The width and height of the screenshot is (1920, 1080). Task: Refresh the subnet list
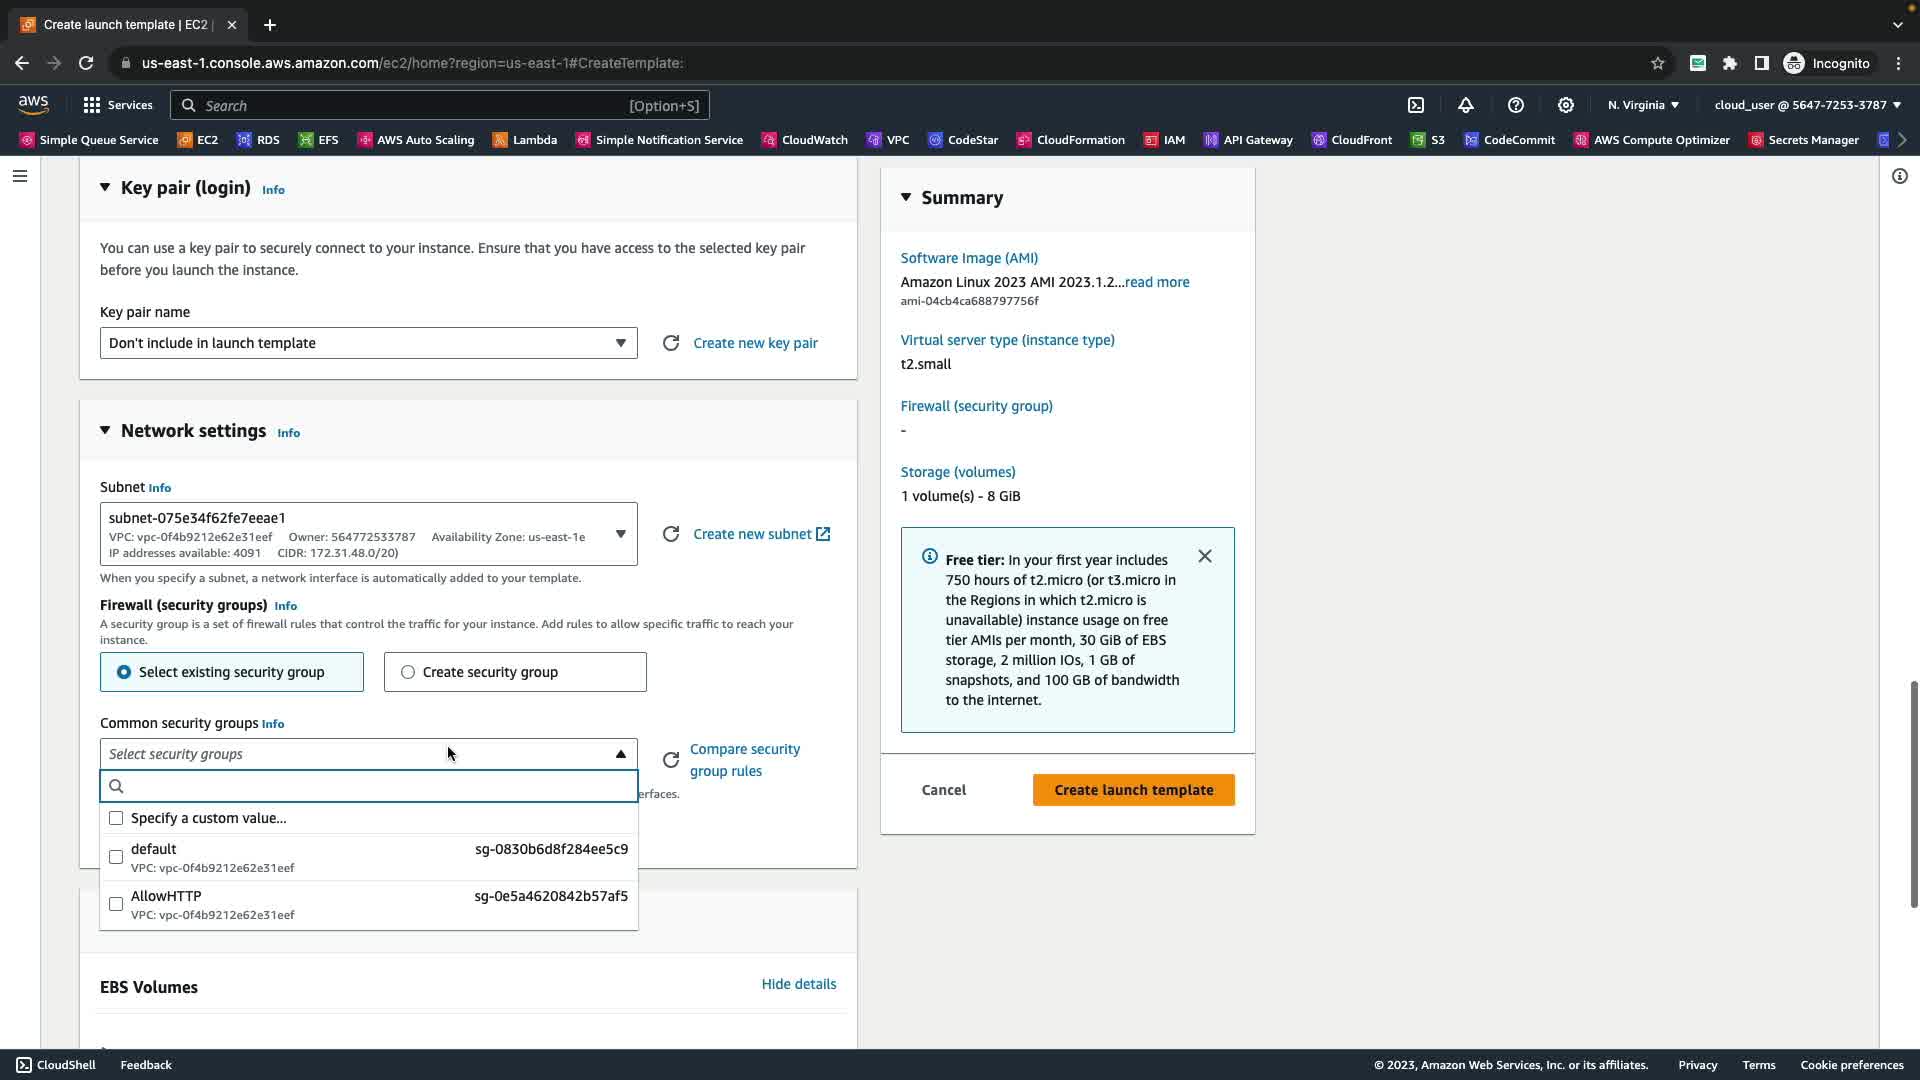[671, 534]
